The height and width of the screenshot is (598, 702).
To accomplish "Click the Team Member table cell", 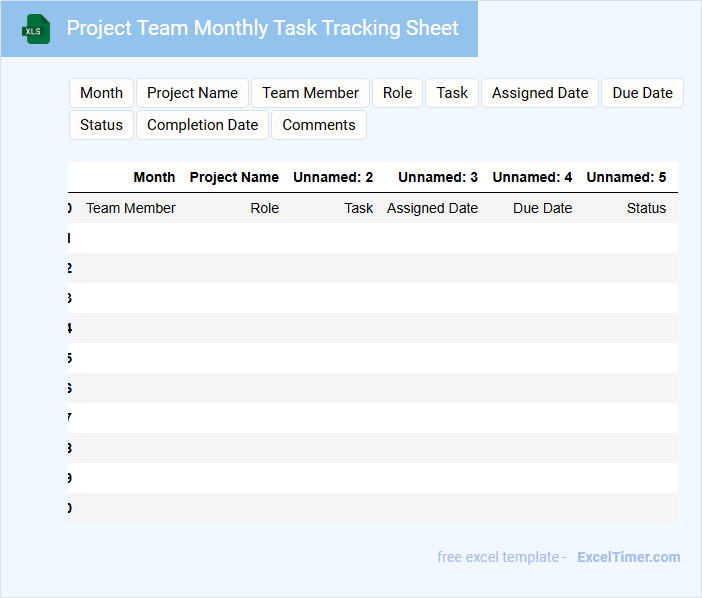I will click(x=131, y=208).
